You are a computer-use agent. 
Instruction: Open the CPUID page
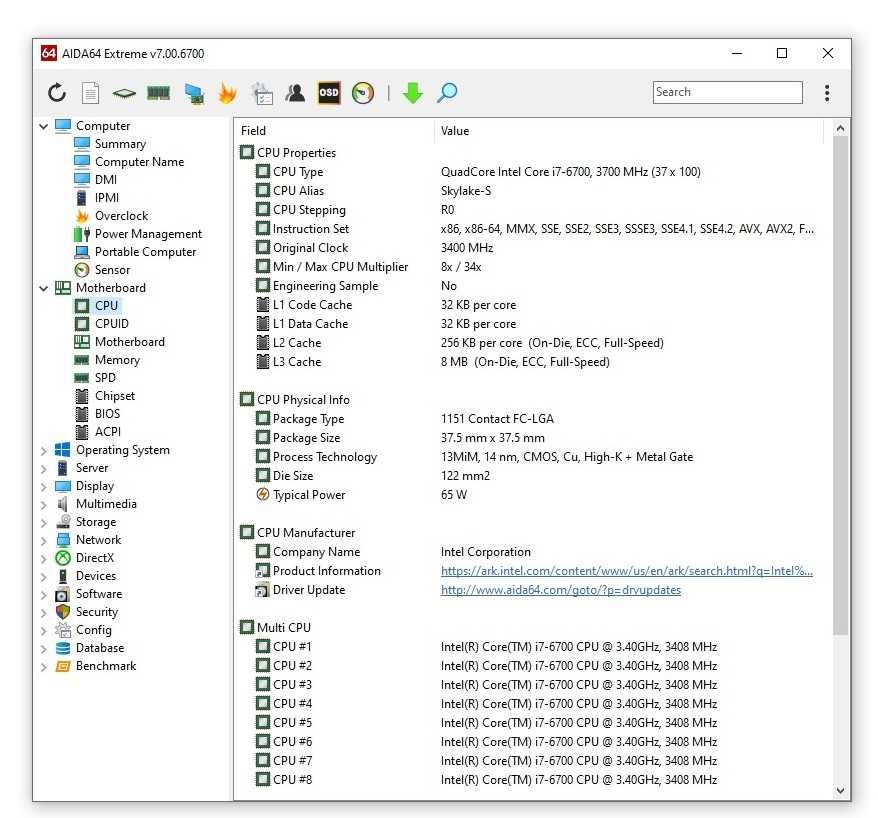pyautogui.click(x=111, y=324)
